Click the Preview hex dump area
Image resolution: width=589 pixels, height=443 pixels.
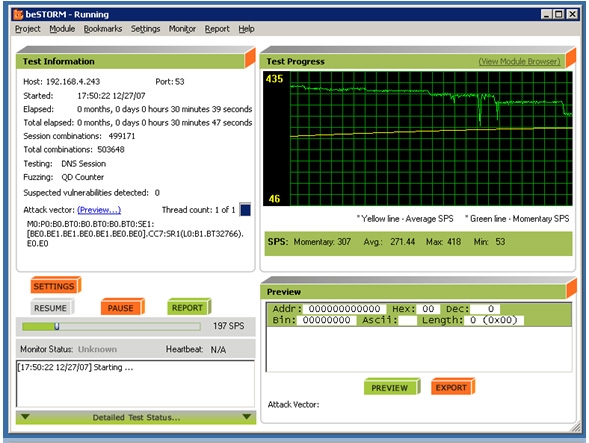[419, 349]
